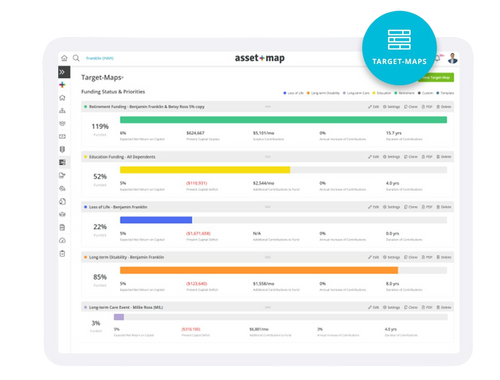This screenshot has height=380, width=500.
Task: Click the green Retirement funding progress bar
Action: click(x=283, y=120)
